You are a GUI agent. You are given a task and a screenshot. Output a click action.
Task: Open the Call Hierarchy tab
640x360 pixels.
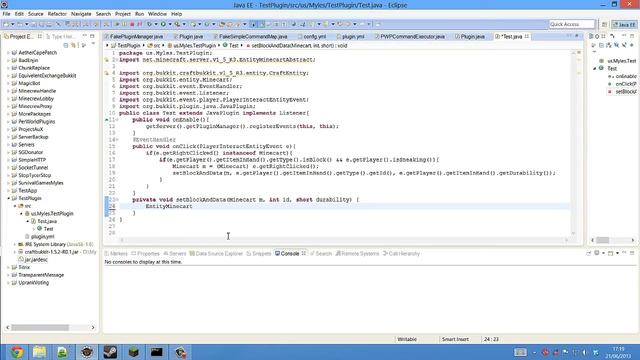(x=401, y=254)
